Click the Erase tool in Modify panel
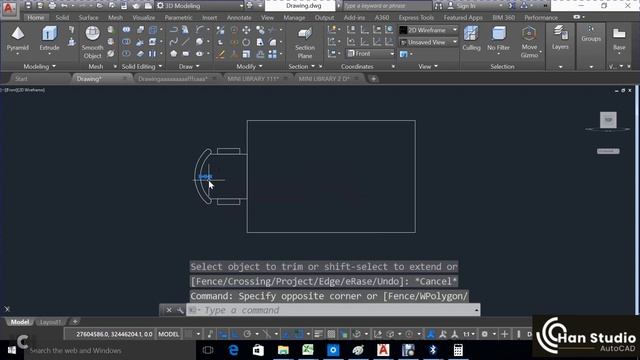 (220, 54)
